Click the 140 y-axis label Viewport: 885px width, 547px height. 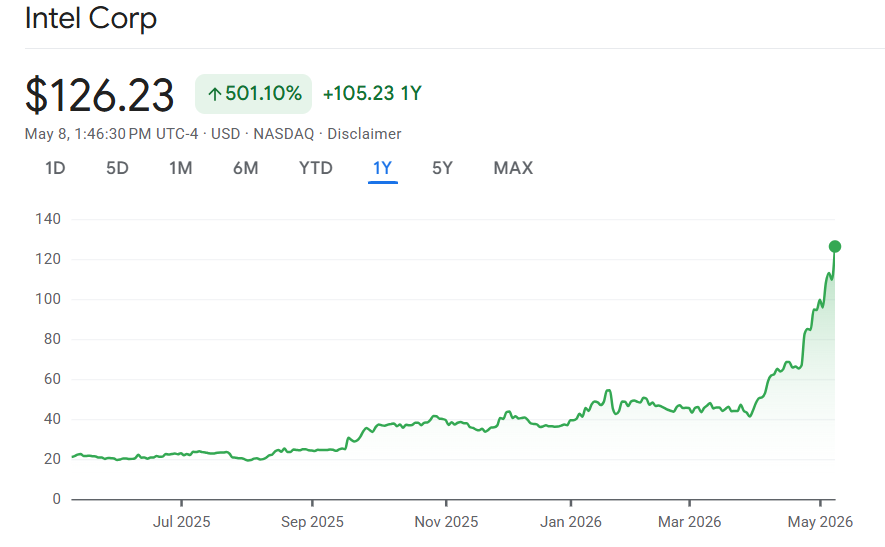click(x=48, y=219)
